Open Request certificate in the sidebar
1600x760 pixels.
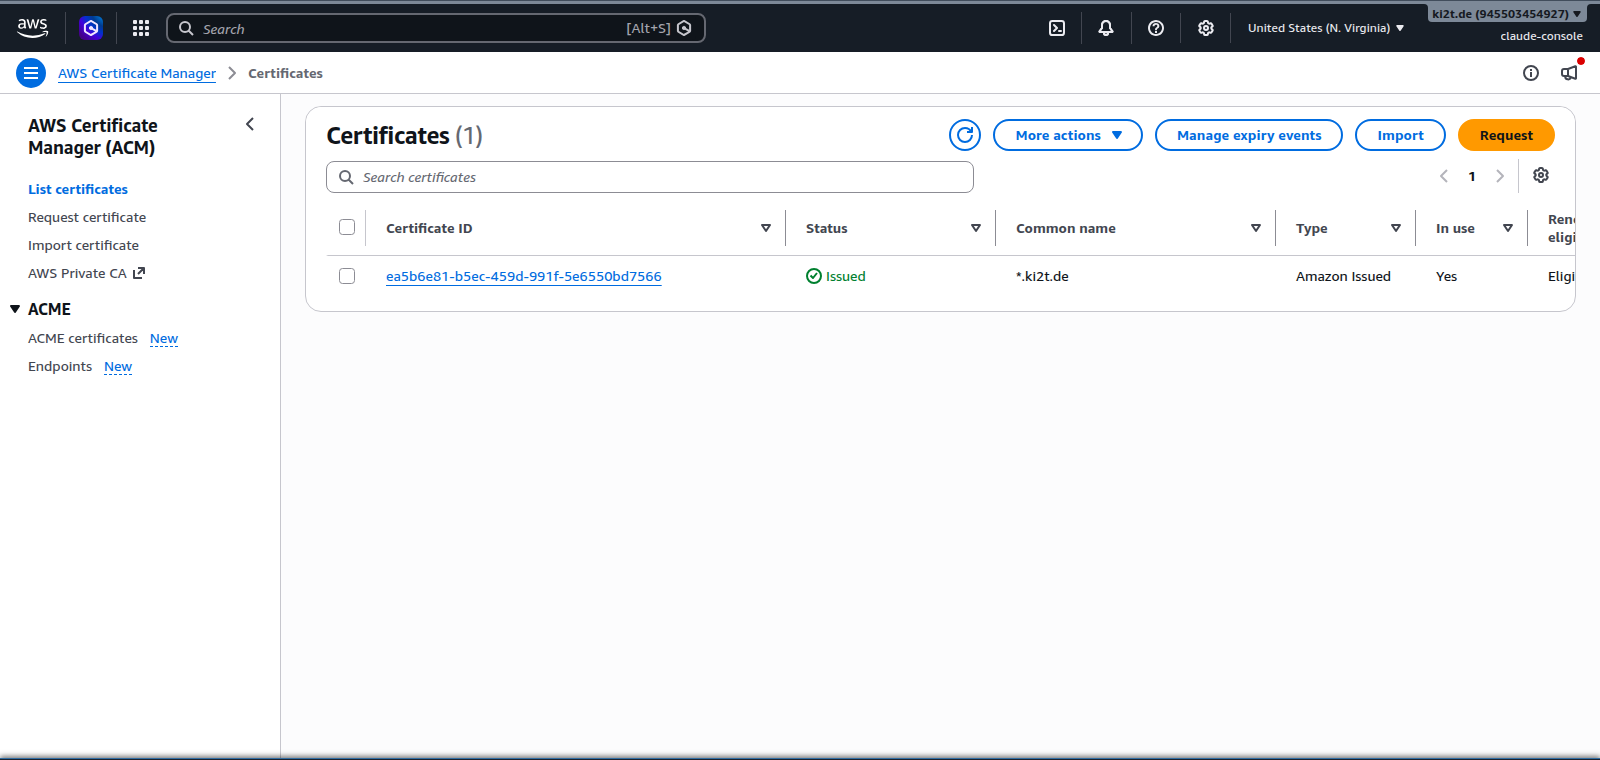click(87, 217)
